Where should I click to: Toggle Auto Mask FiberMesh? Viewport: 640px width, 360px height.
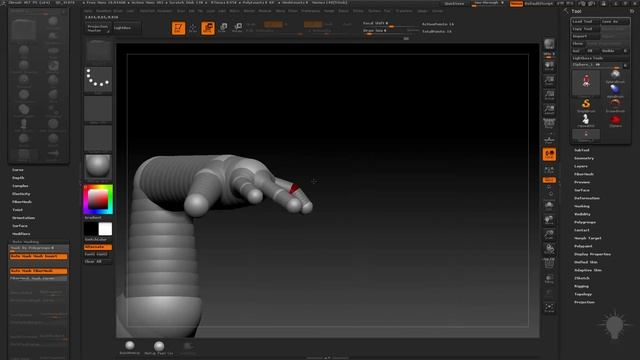tap(39, 271)
